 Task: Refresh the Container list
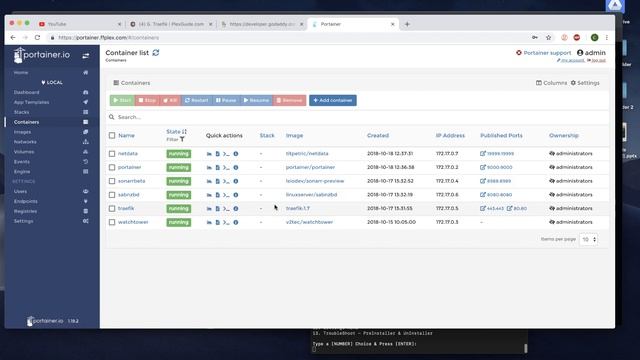point(156,53)
